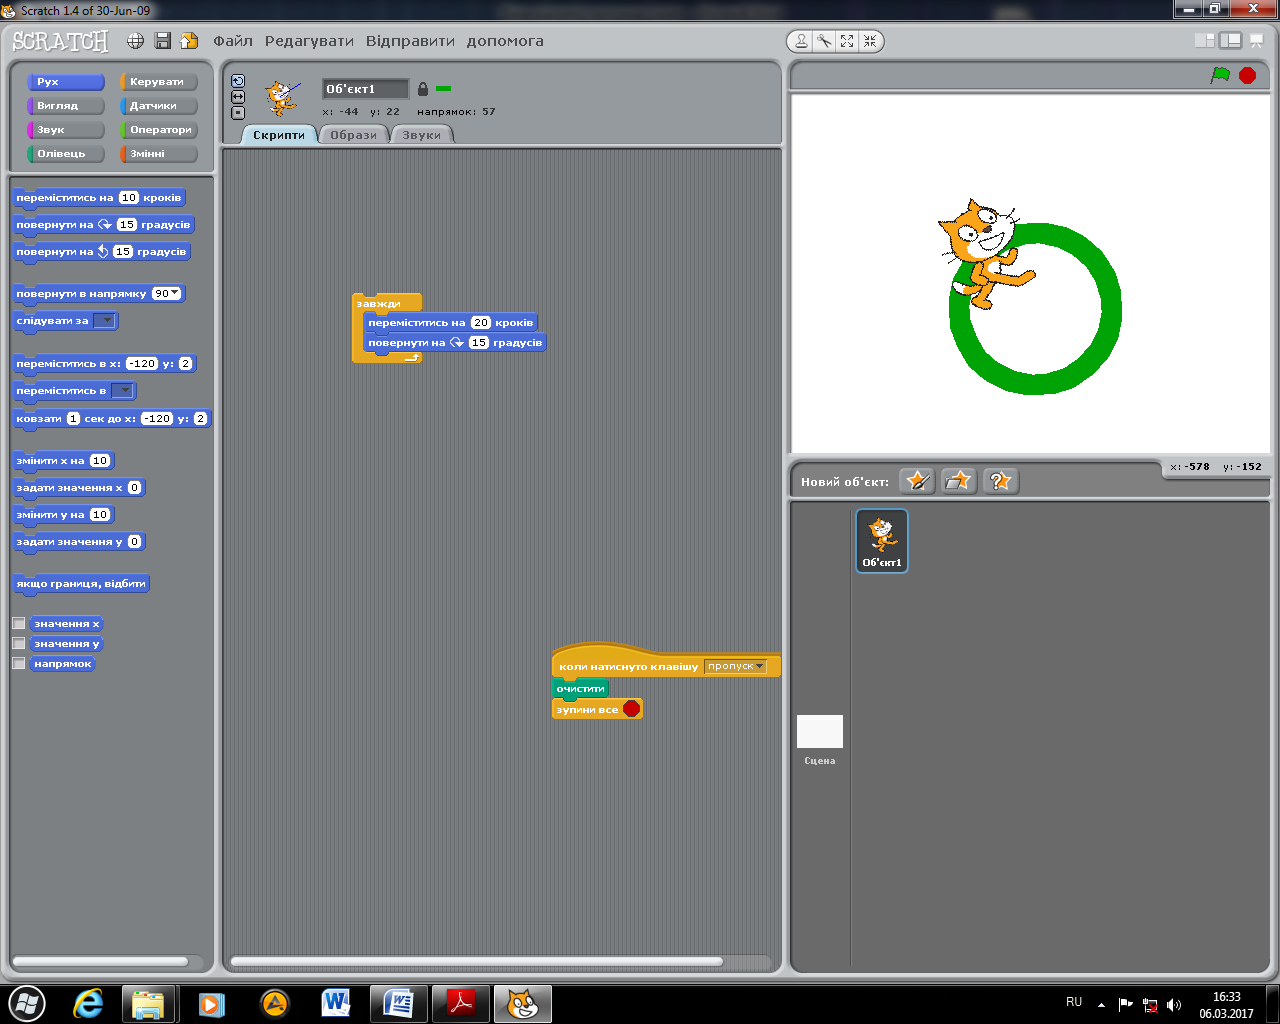Click red stop icon in зупини все block

coord(631,709)
